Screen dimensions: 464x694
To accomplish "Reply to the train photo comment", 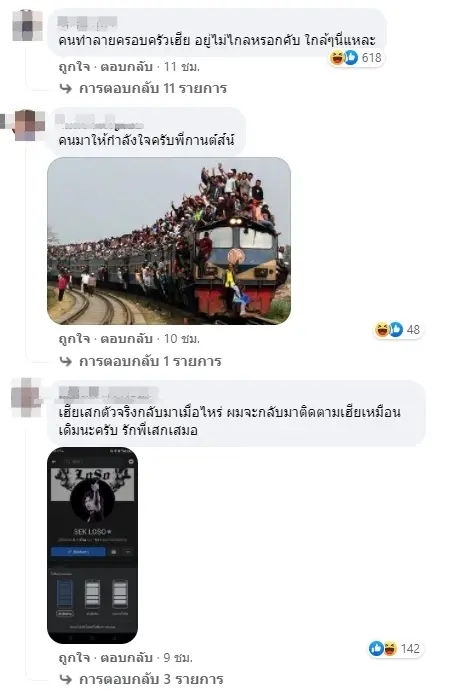I will click(x=127, y=339).
